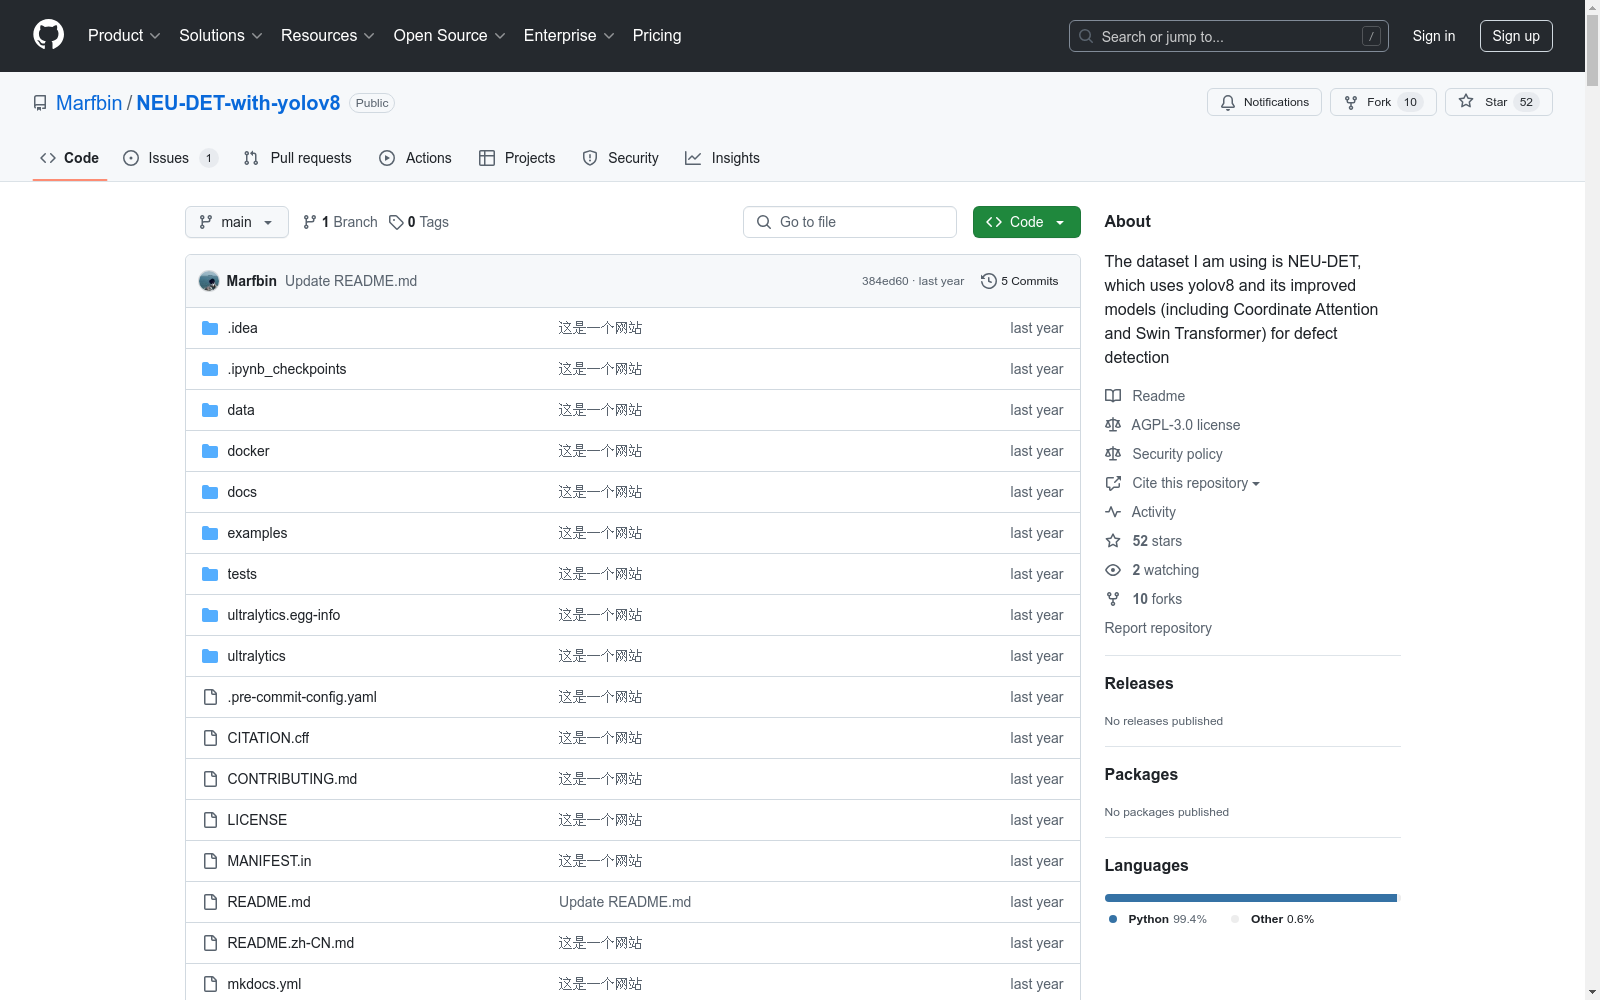
Task: Click the ultralytics folder icon
Action: [x=210, y=656]
